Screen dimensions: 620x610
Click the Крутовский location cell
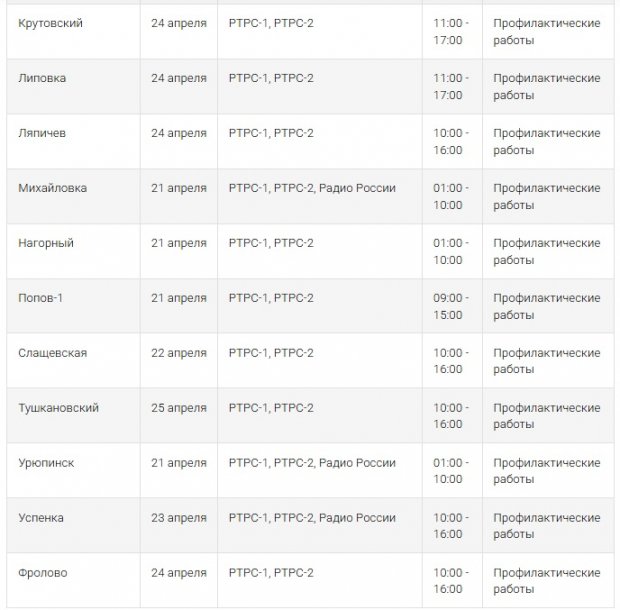73,32
